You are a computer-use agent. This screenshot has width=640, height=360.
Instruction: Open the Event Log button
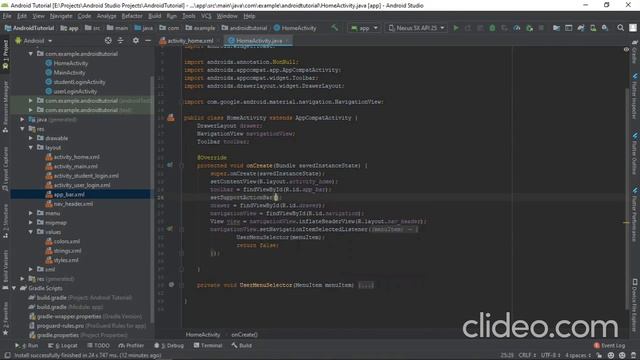tap(609, 346)
